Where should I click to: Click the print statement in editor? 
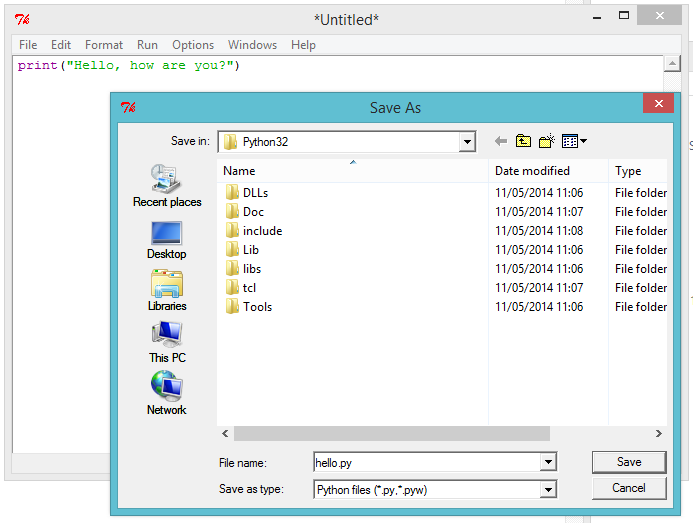(x=129, y=65)
